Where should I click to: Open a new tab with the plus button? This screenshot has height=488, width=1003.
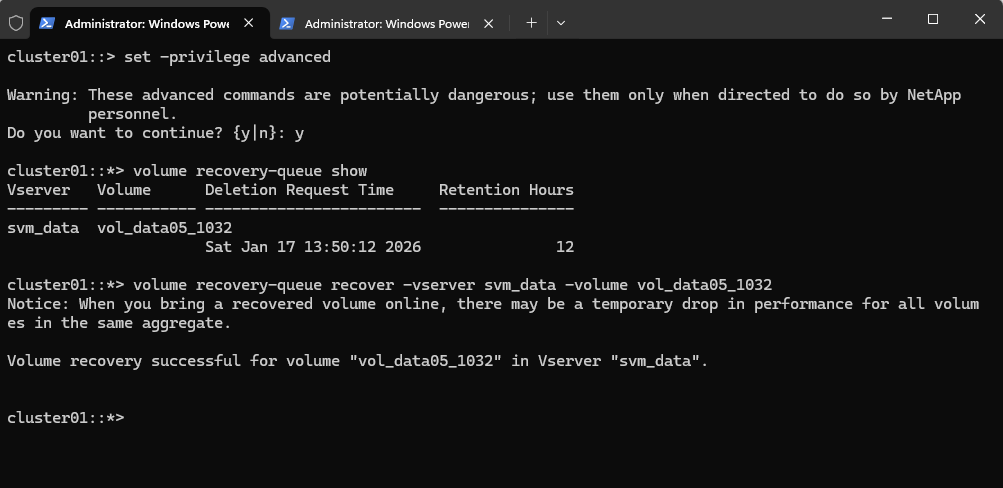(x=531, y=23)
